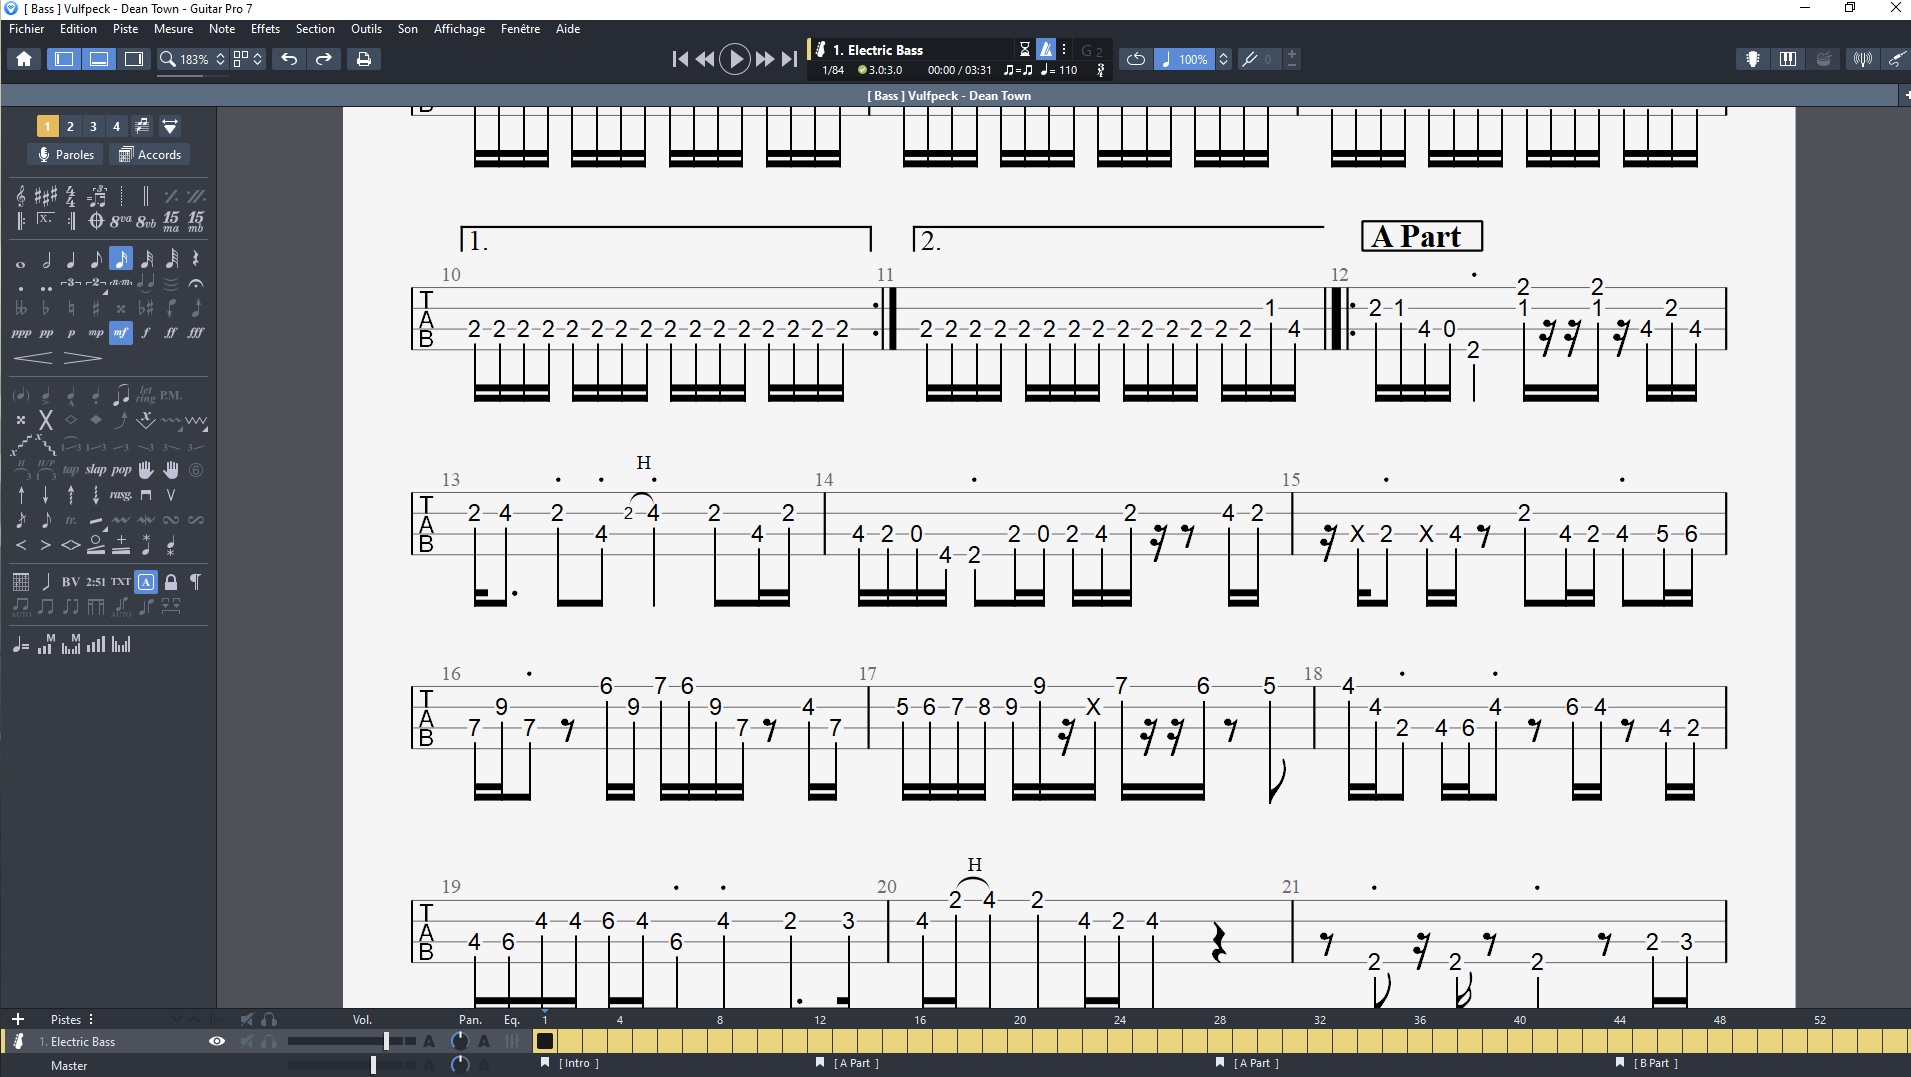The height and width of the screenshot is (1077, 1911).
Task: Click the Paroles button
Action: coord(66,155)
